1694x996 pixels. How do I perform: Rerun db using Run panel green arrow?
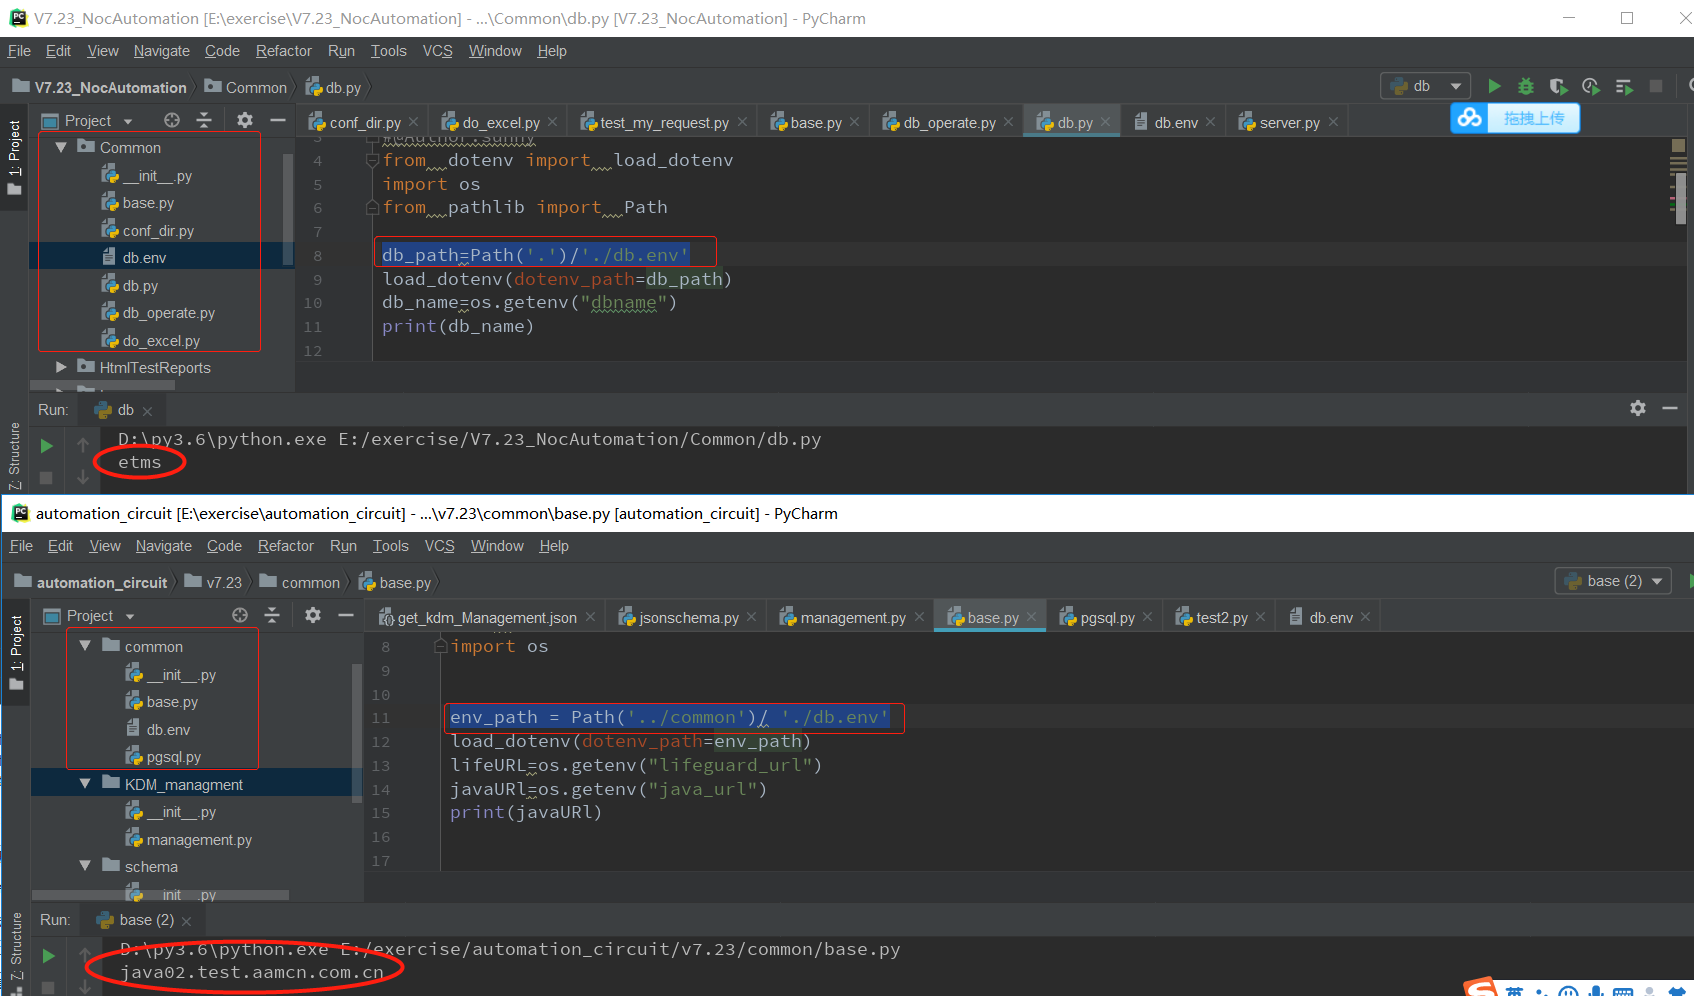click(x=47, y=446)
